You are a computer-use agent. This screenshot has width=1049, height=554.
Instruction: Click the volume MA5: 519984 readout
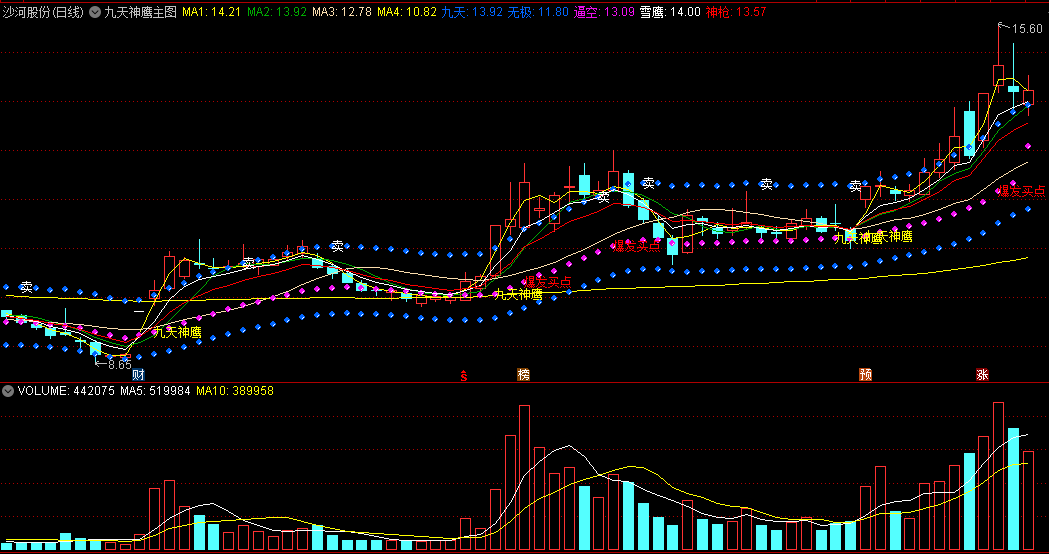155,391
